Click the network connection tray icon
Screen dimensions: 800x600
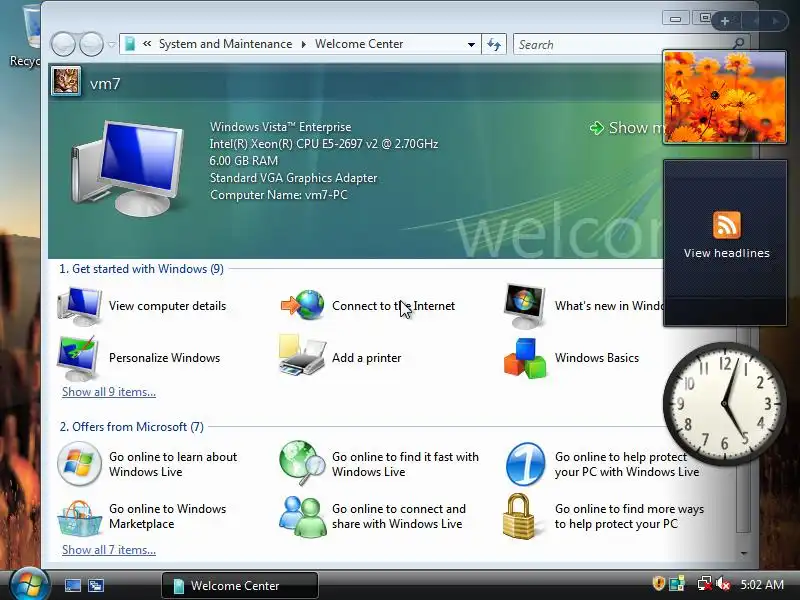coord(705,583)
